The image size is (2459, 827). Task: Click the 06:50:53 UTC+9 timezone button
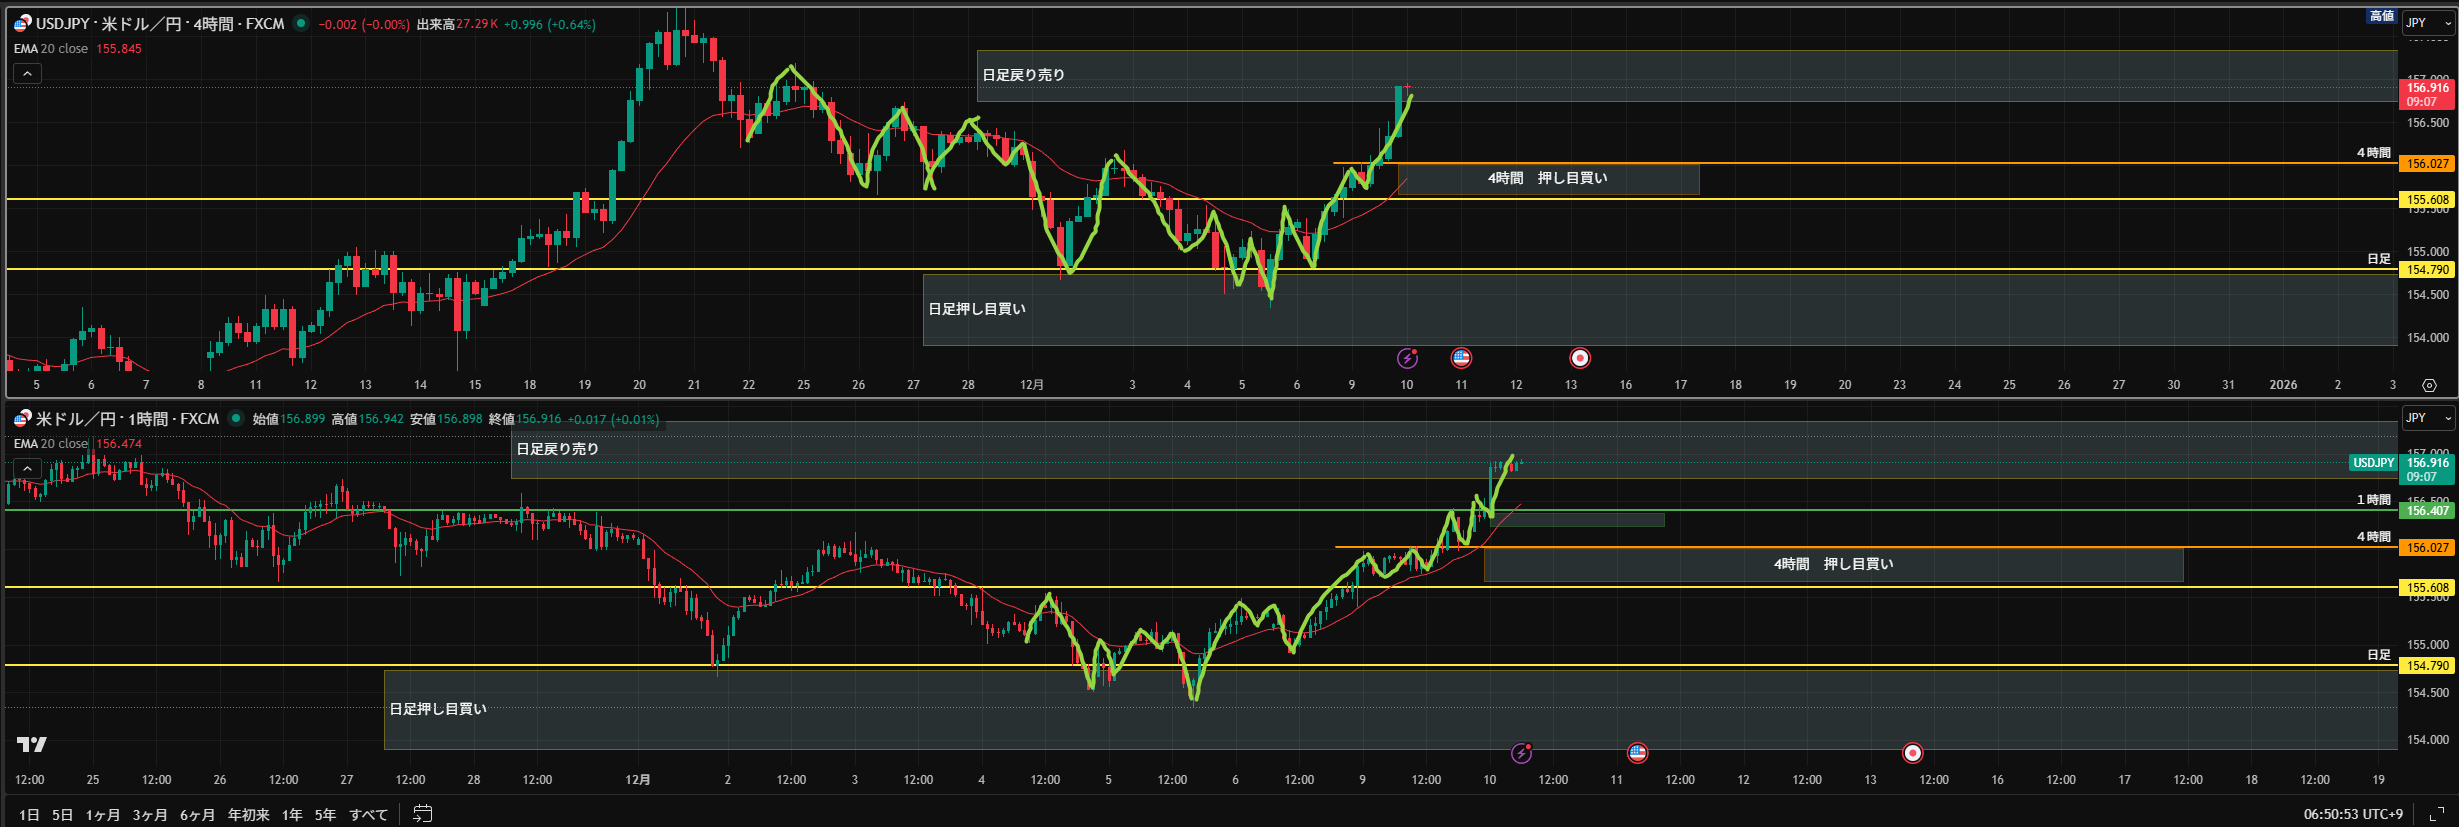pos(2352,814)
